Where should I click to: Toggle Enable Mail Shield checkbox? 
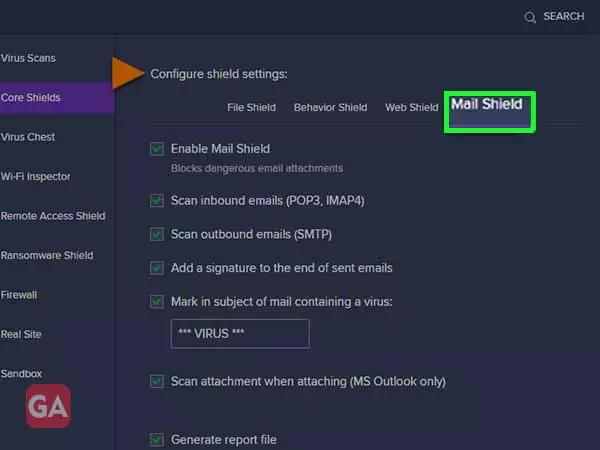pos(157,149)
